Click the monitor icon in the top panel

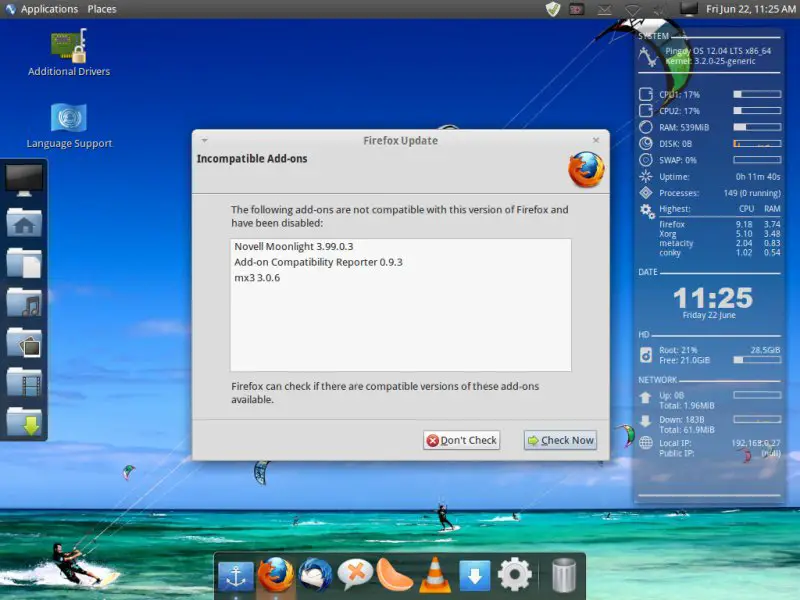[x=688, y=9]
